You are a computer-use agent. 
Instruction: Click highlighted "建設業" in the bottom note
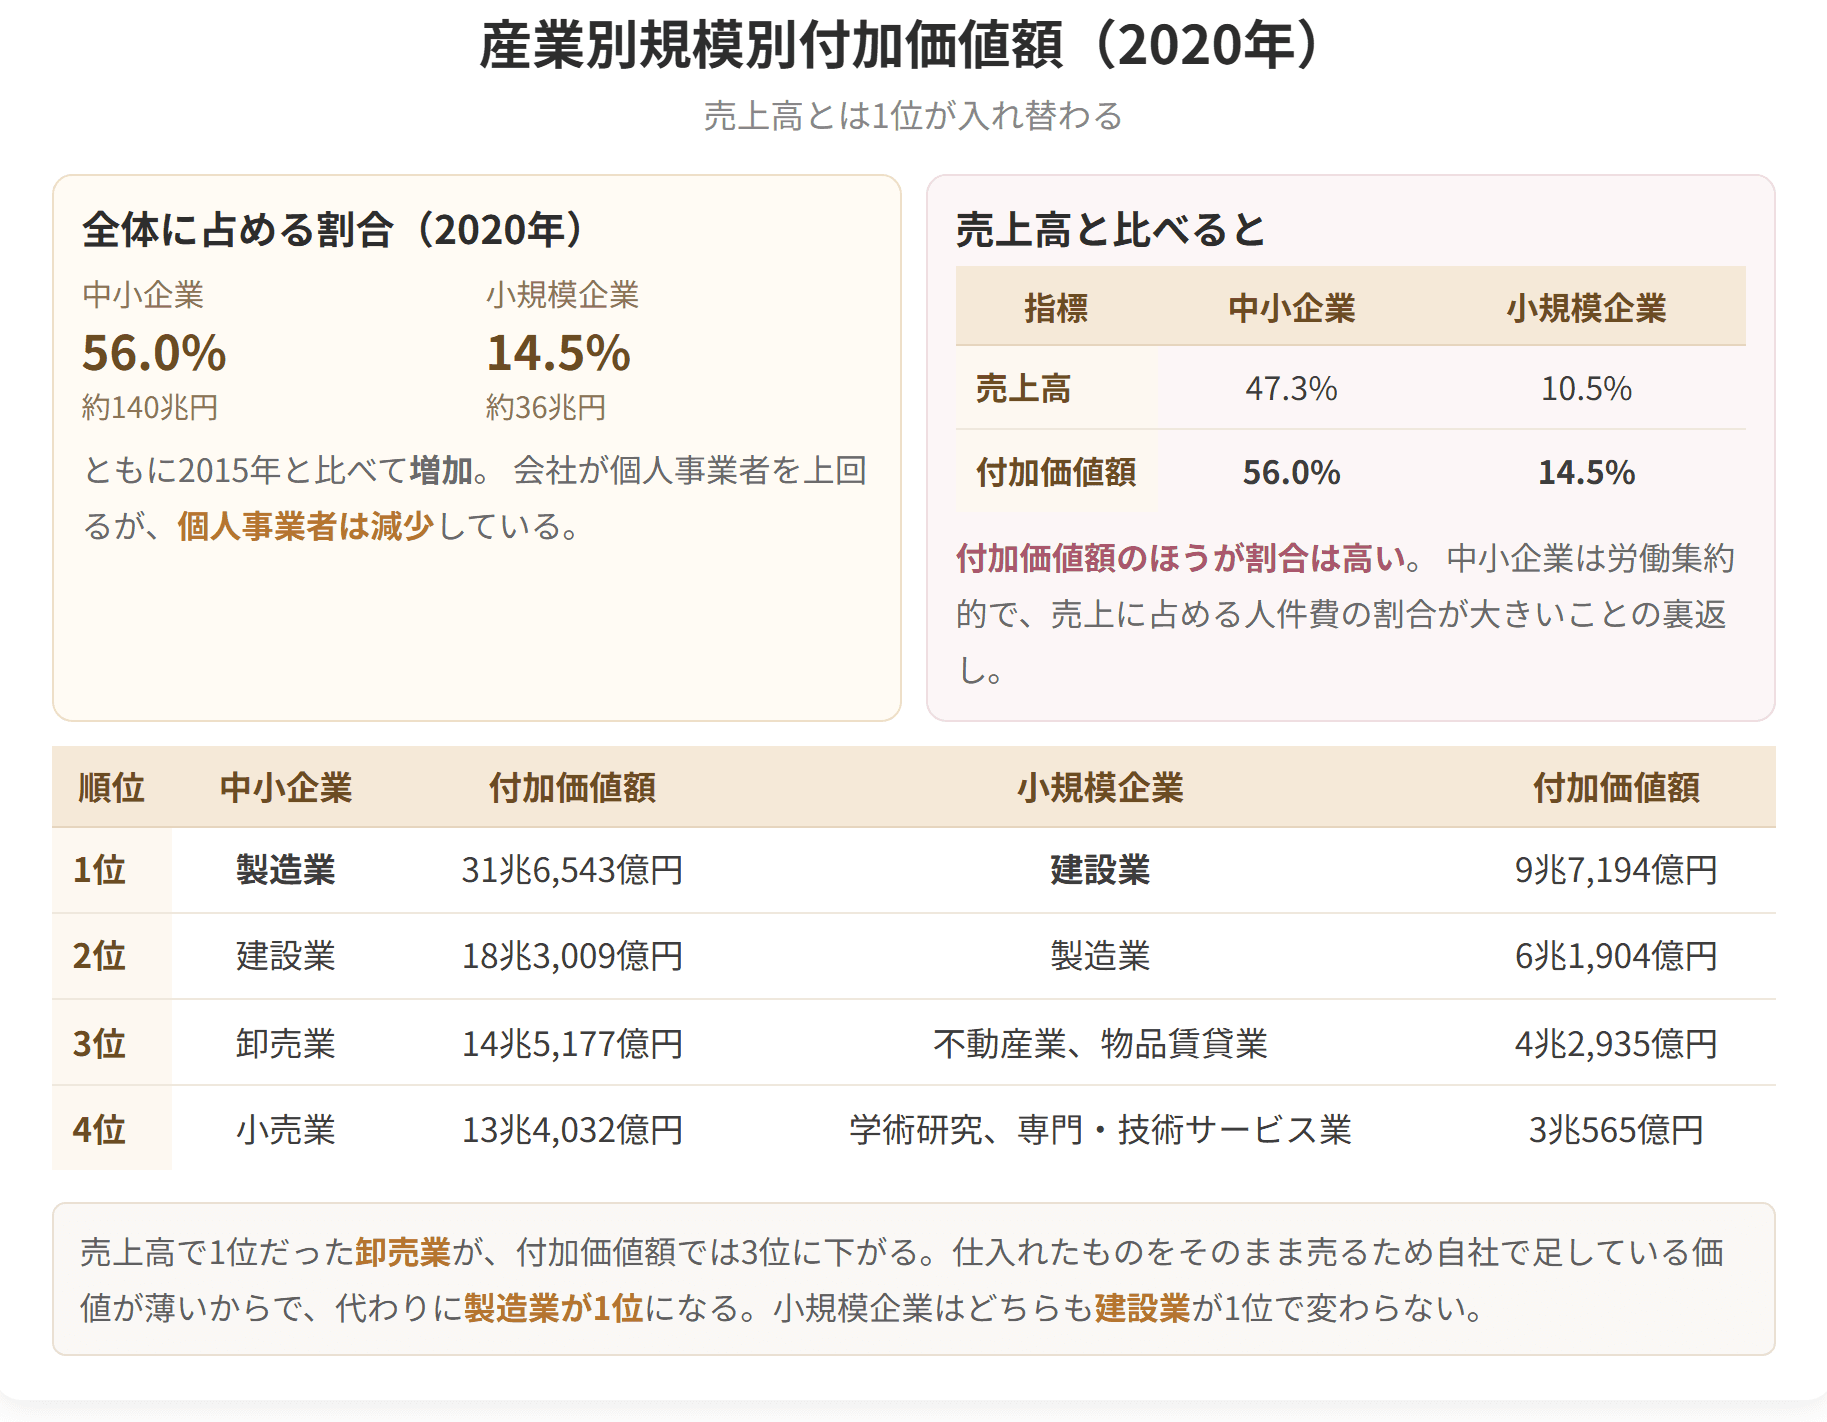pos(1143,1308)
